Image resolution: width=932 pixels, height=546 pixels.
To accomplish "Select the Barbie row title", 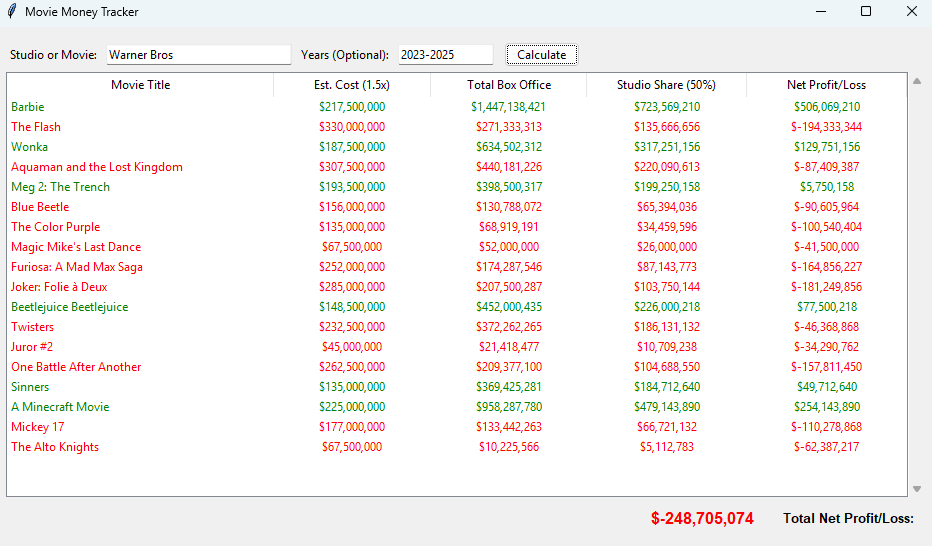I will pos(27,107).
